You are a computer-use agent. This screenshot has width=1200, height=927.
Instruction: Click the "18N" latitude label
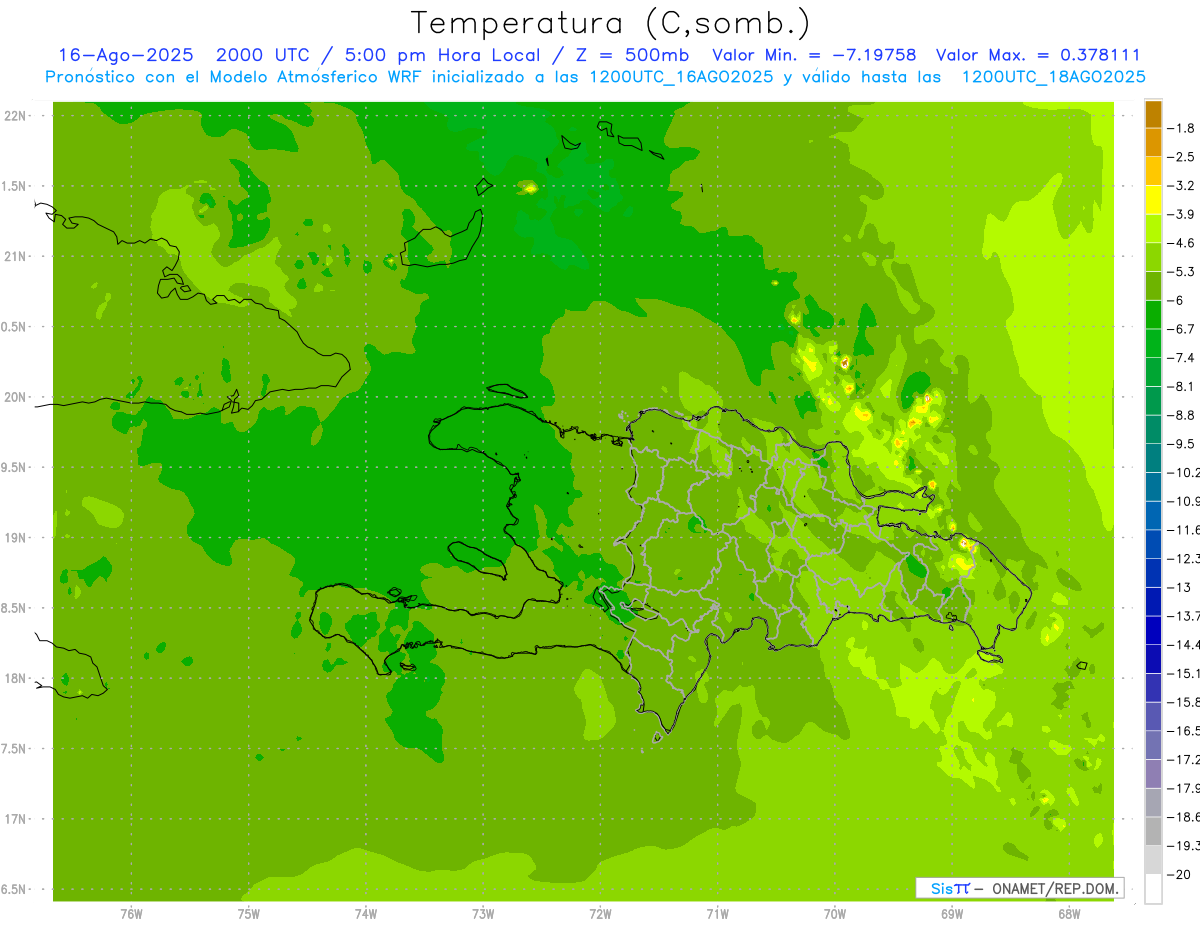click(x=17, y=679)
